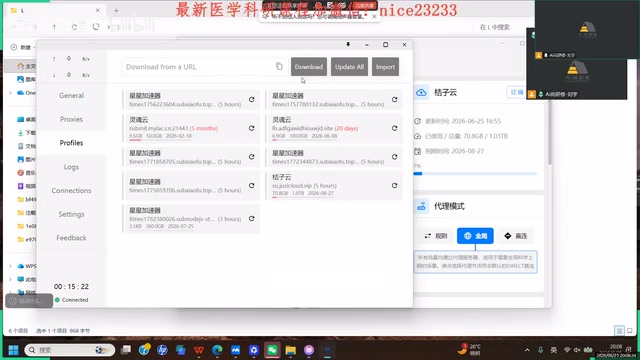Refresh the 星星加速器 times1756223604 profile
This screenshot has height=360, width=640.
coord(251,100)
